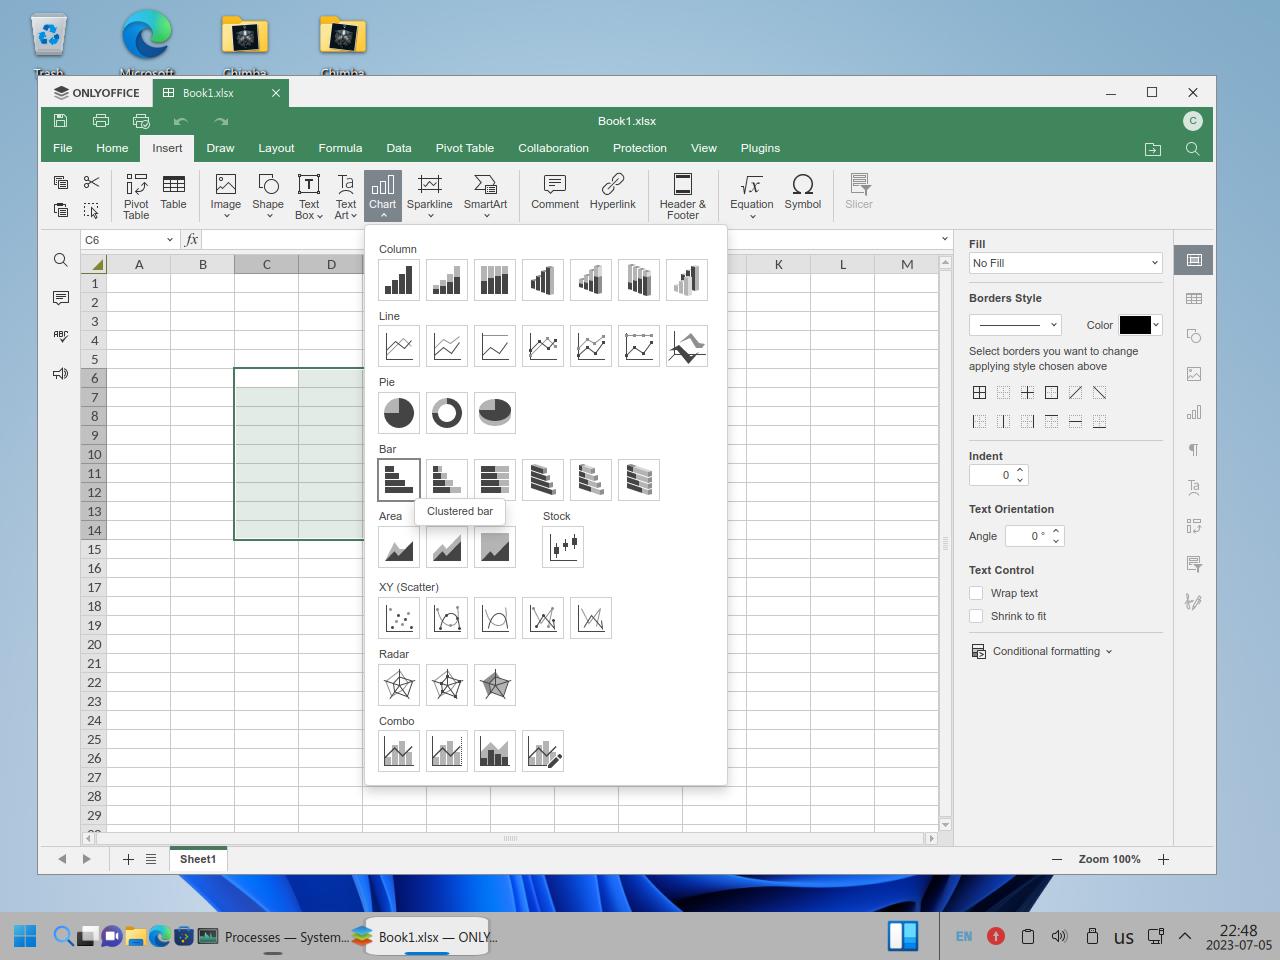Insert a Stock chart

562,547
